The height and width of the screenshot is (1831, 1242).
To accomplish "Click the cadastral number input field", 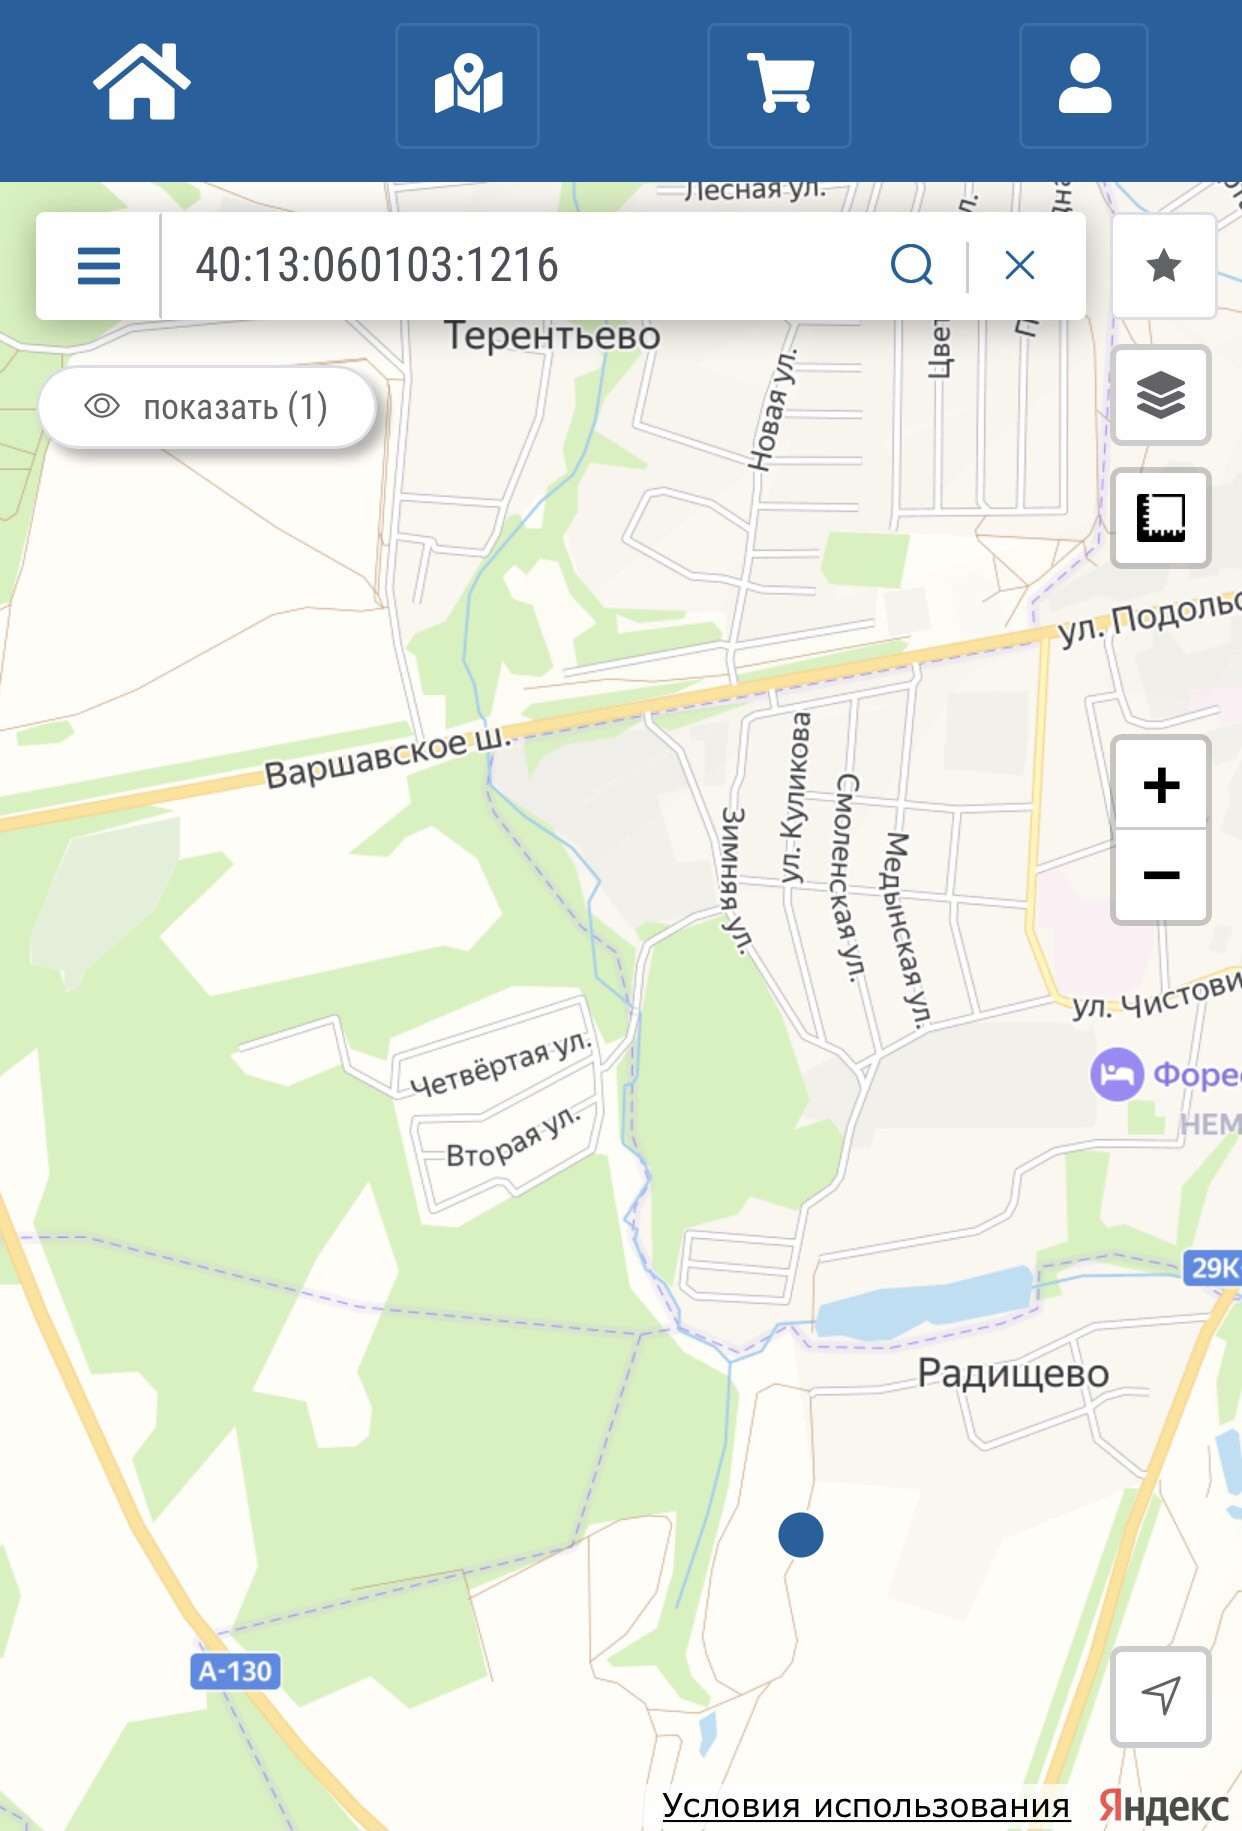I will click(x=520, y=266).
